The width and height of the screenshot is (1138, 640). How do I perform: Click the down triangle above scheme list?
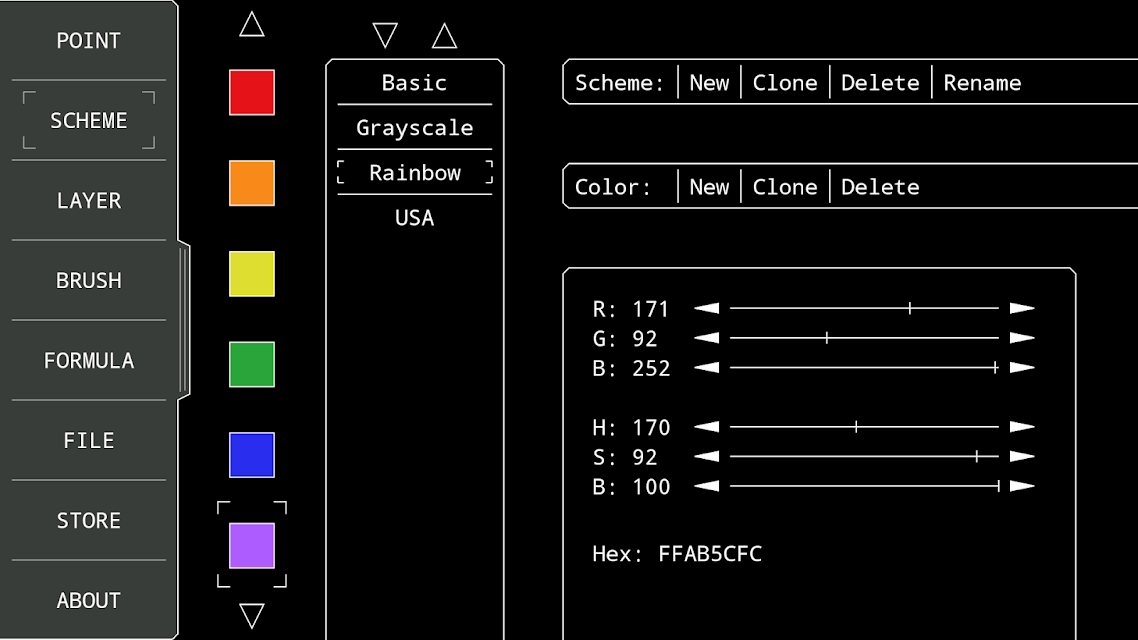(385, 36)
